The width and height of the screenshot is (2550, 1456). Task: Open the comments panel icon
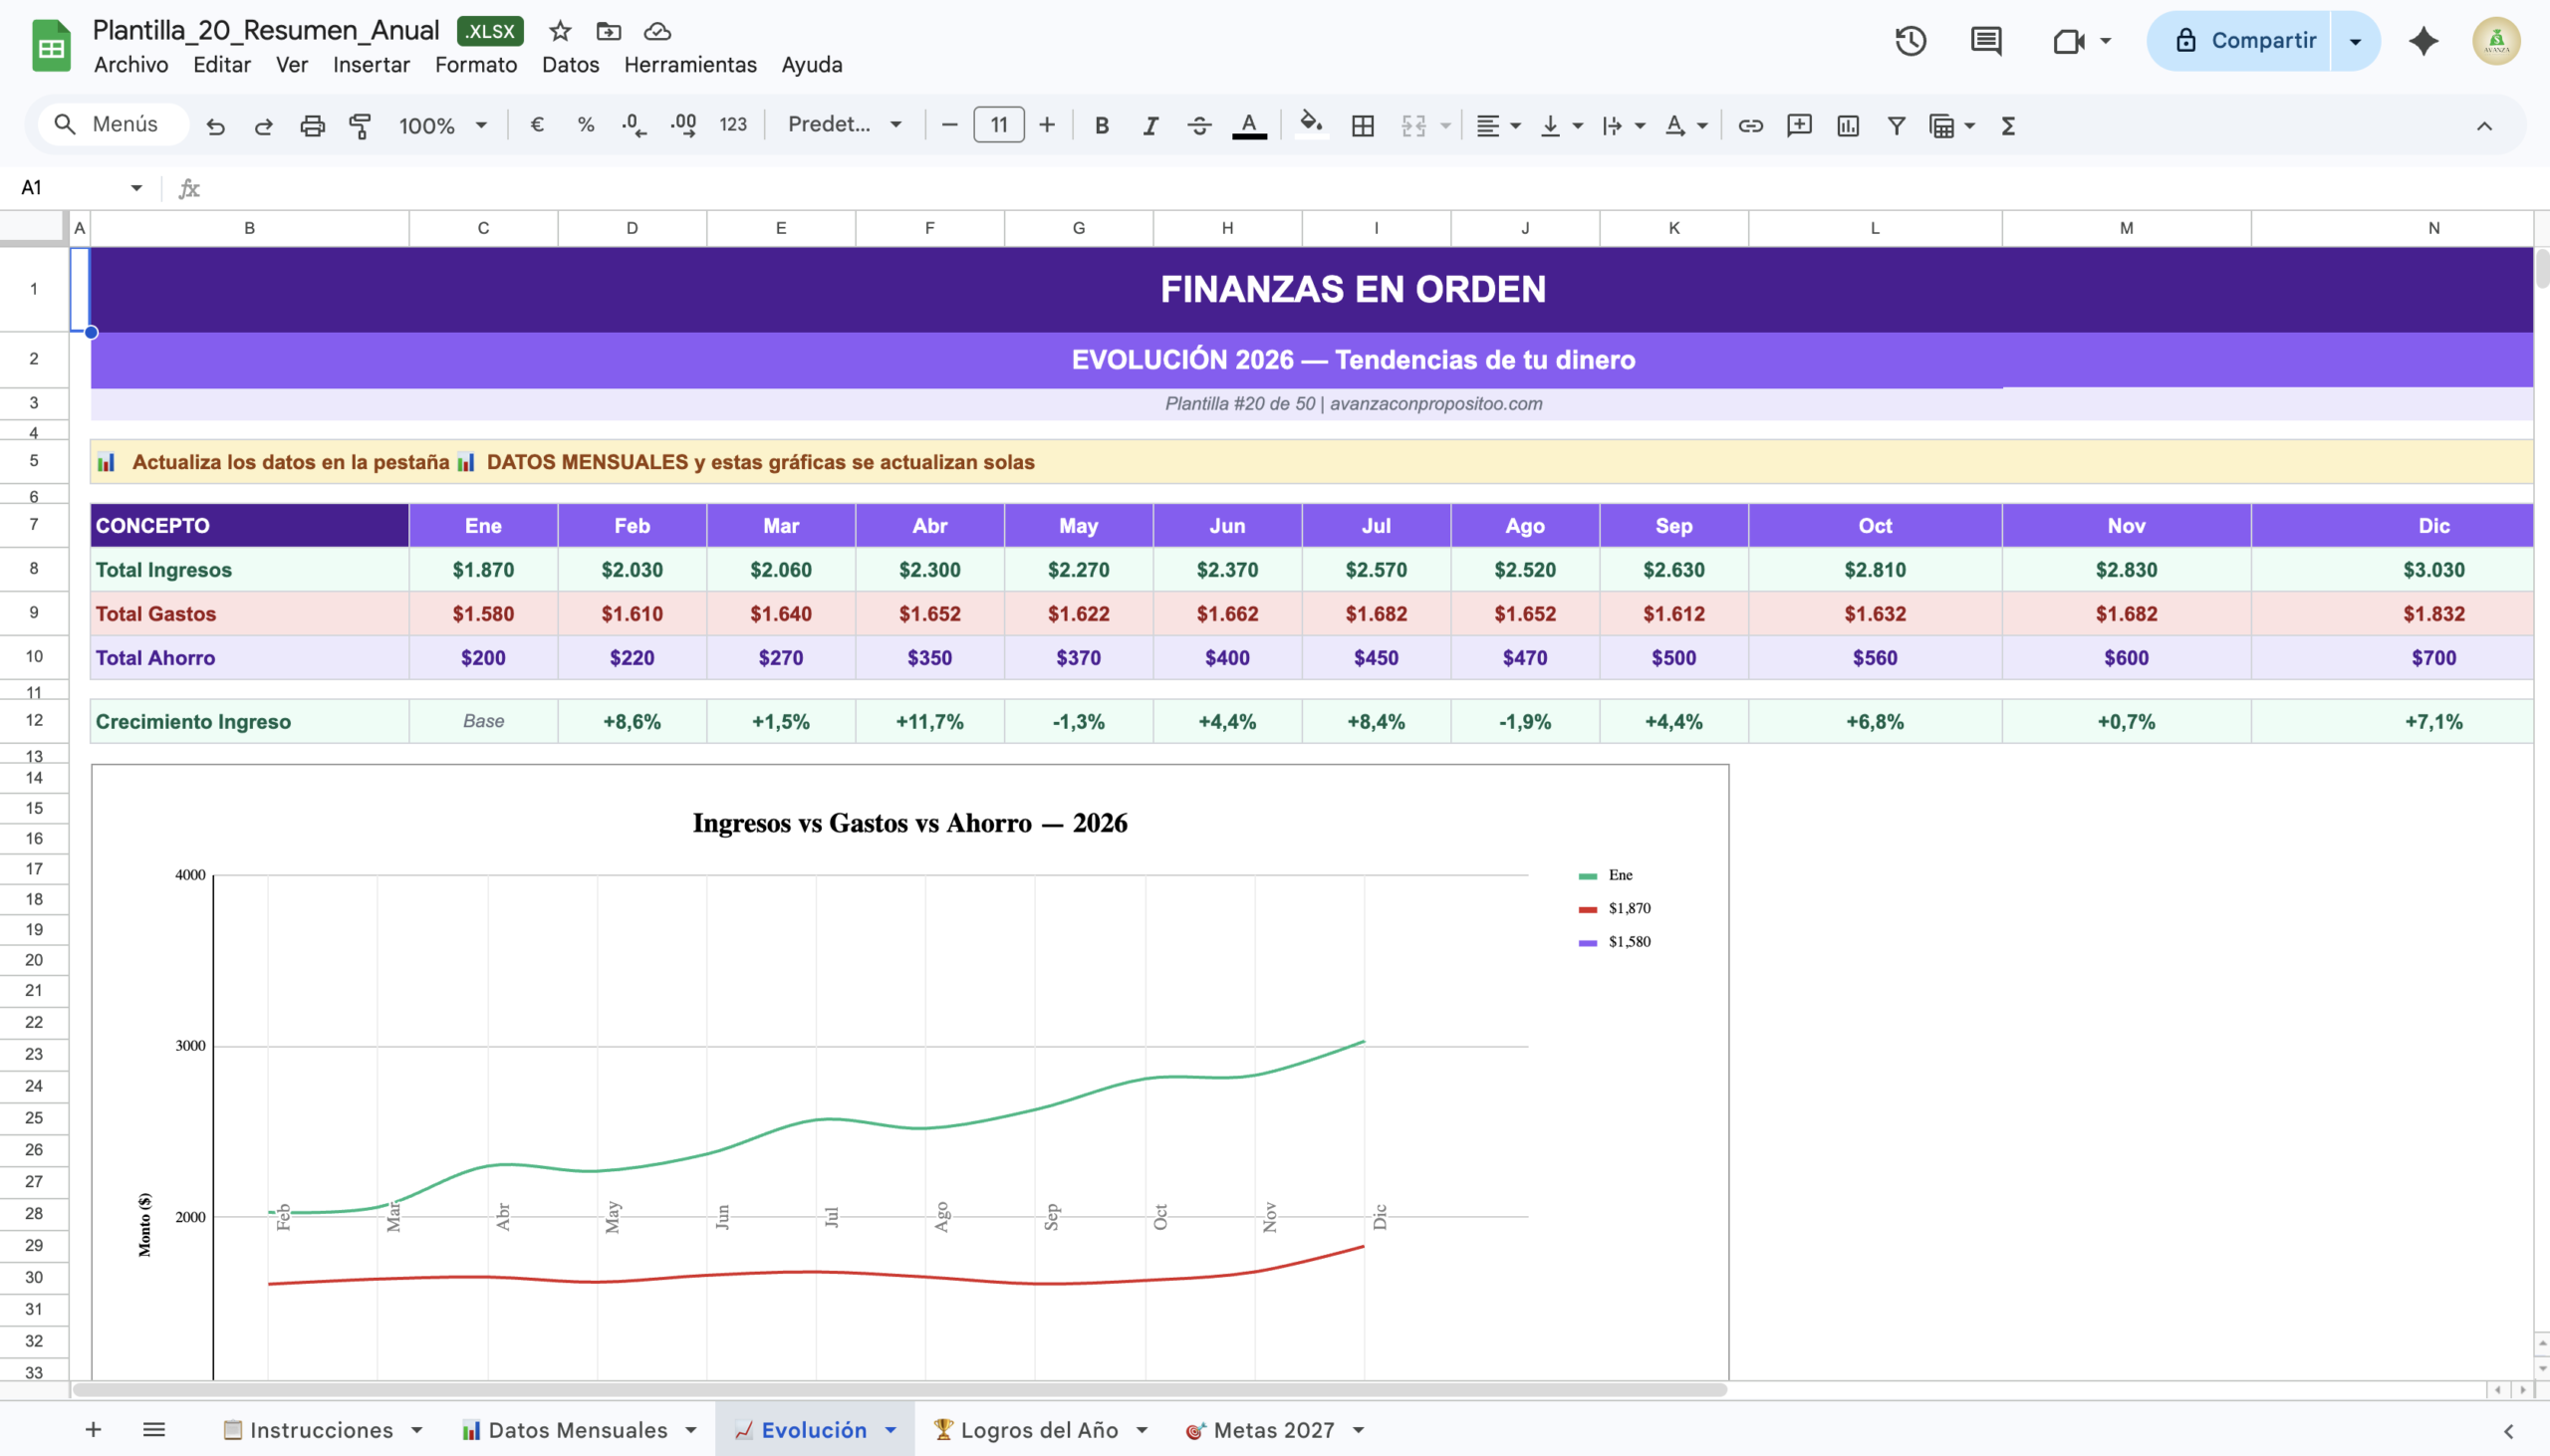1985,41
